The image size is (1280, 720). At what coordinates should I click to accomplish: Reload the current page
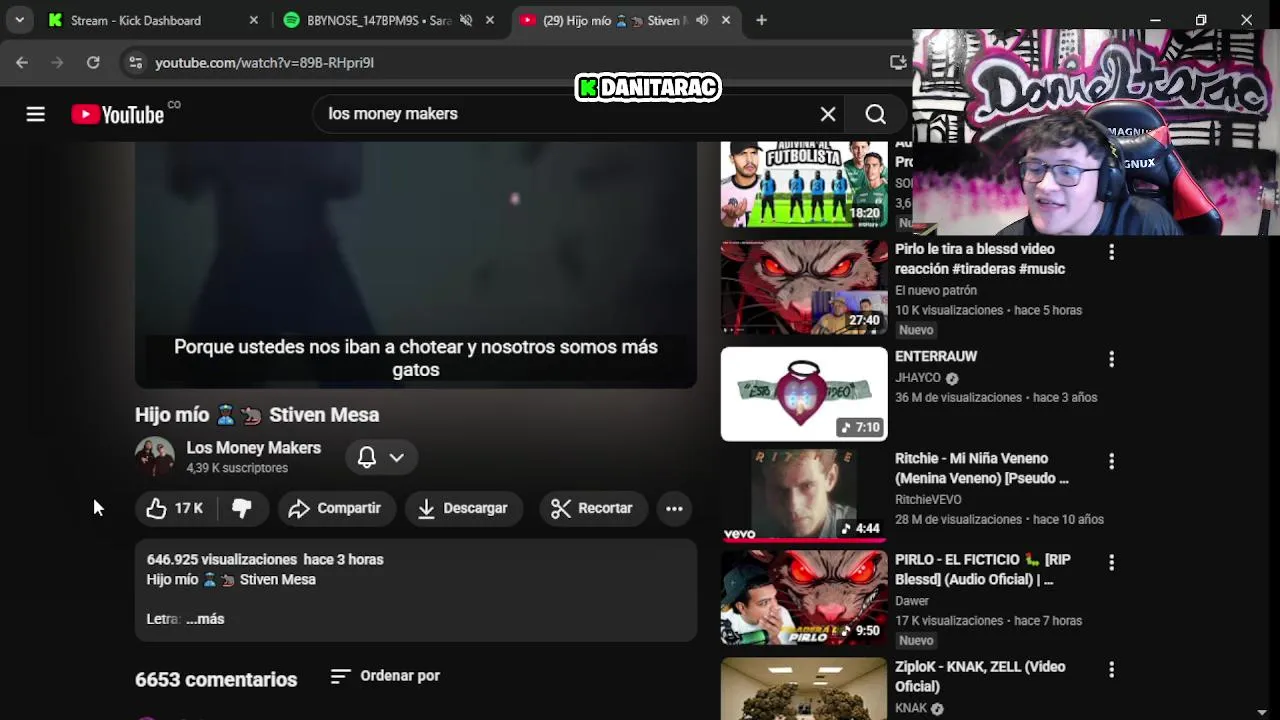(93, 62)
